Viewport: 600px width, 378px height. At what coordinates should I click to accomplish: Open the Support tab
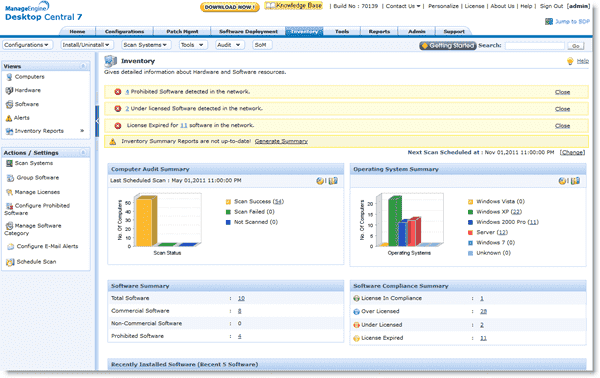(x=454, y=32)
